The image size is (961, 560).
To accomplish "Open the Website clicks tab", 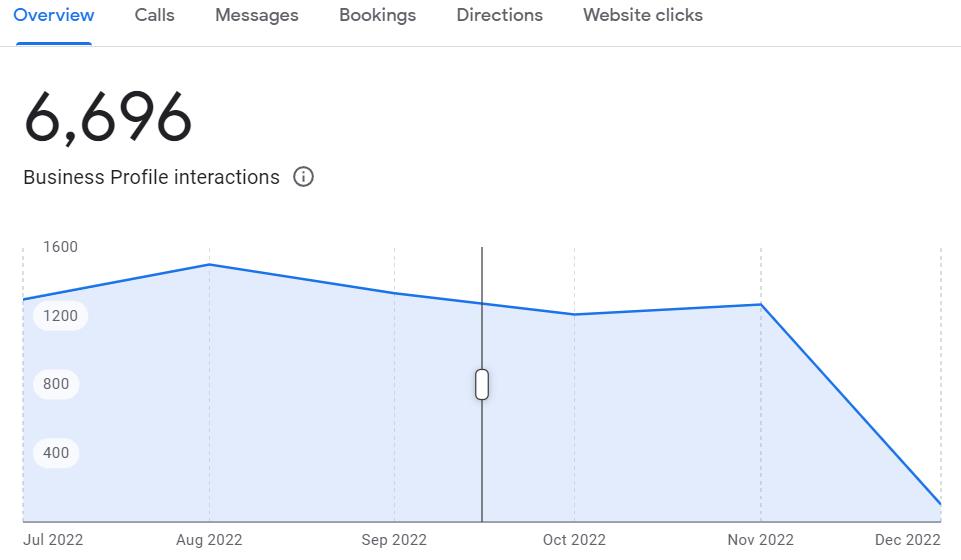I will pos(643,15).
